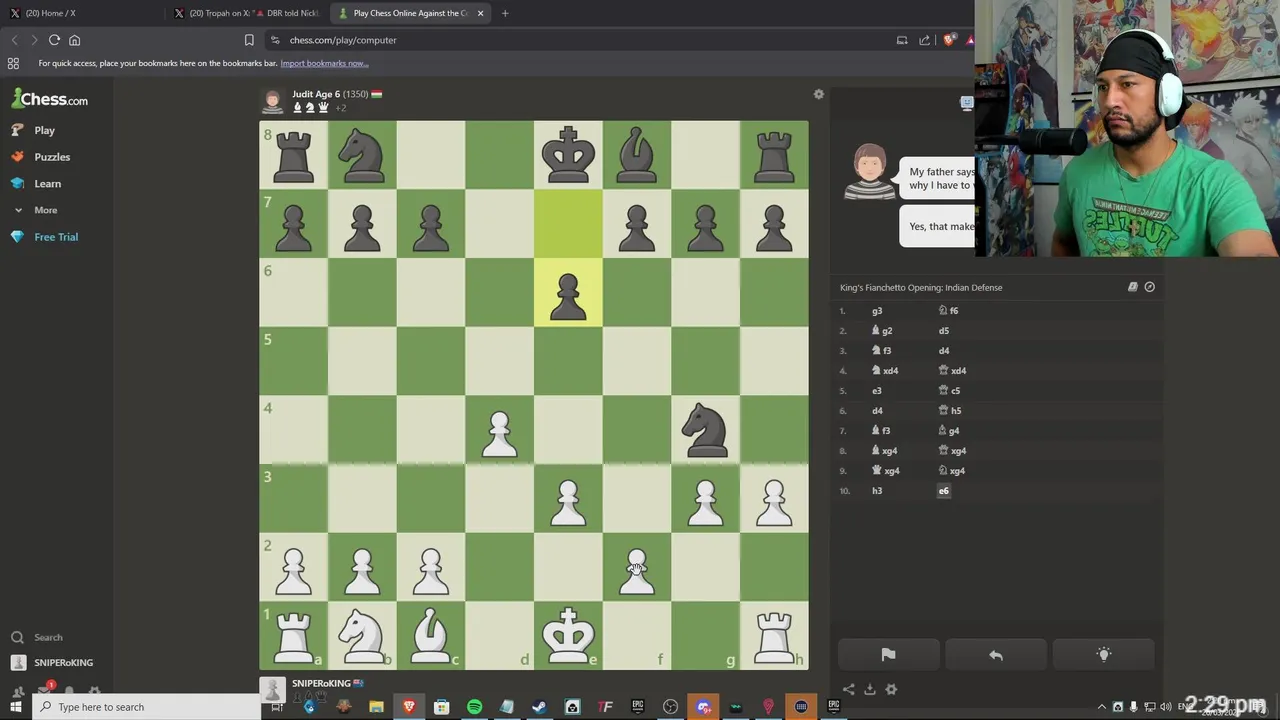Image resolution: width=1280 pixels, height=720 pixels.
Task: Download the game PGN icon
Action: click(x=870, y=689)
